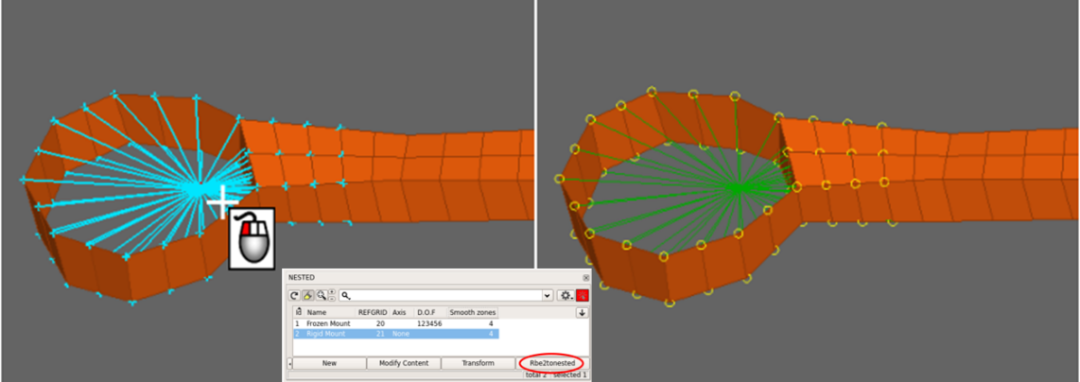
Task: Open the gear settings dropdown
Action: 566,295
